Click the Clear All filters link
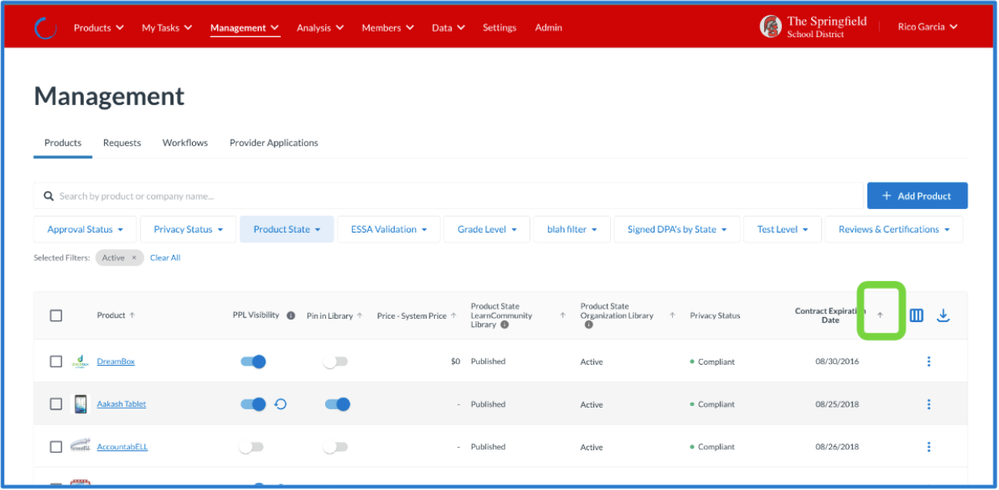Viewport: 999px width, 490px height. pos(165,258)
